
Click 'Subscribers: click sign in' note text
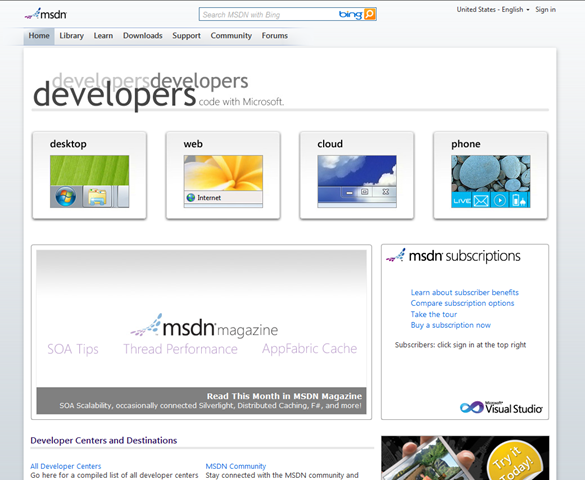click(460, 345)
